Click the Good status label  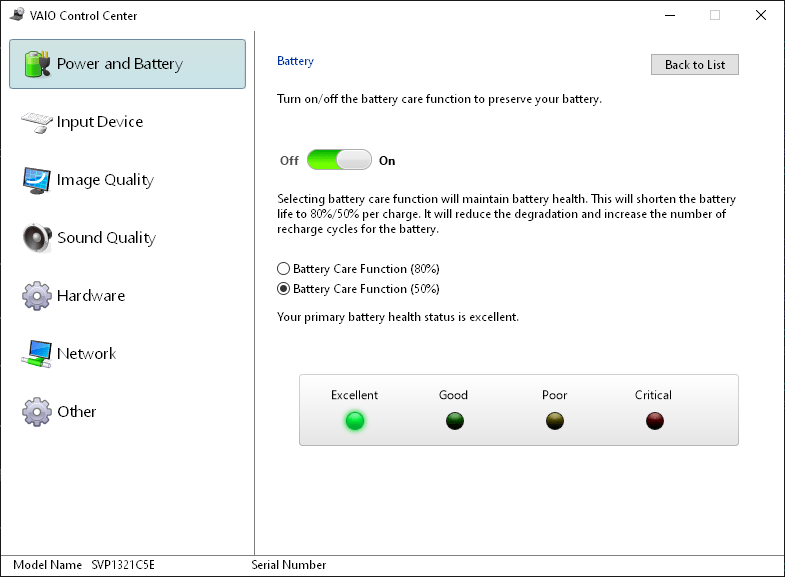[454, 395]
